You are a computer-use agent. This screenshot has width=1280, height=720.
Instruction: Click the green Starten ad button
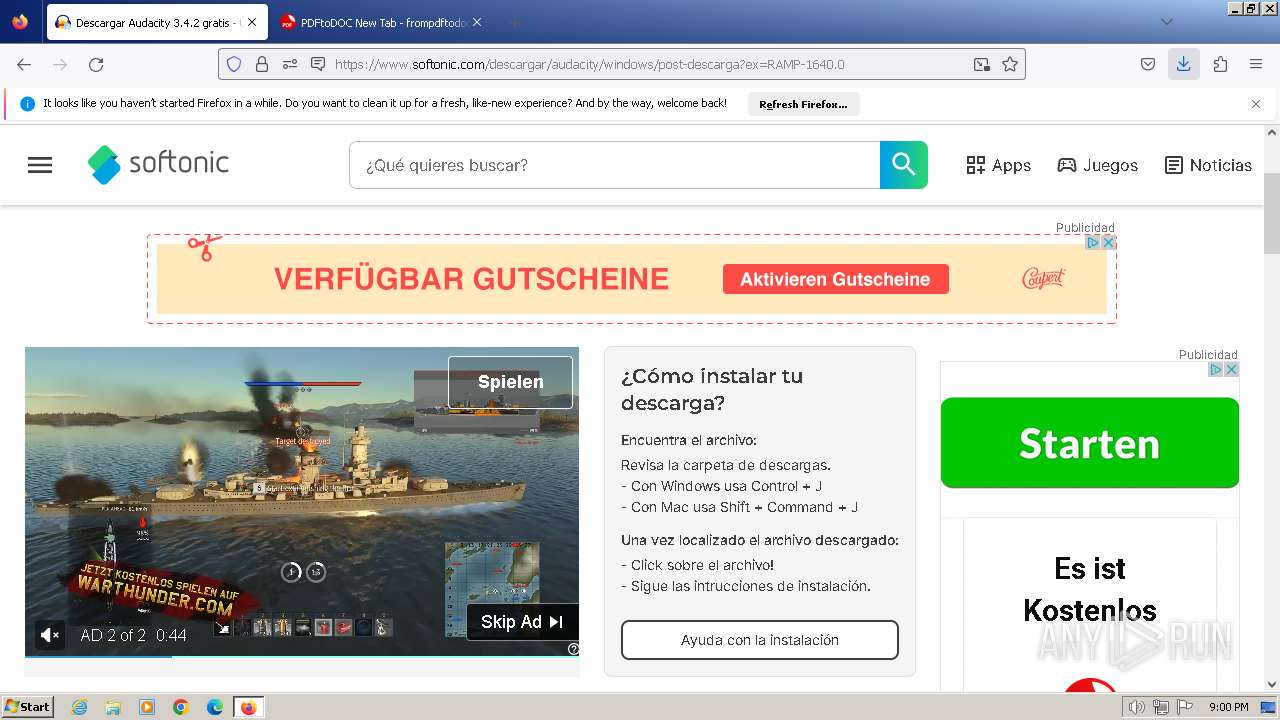click(x=1090, y=443)
